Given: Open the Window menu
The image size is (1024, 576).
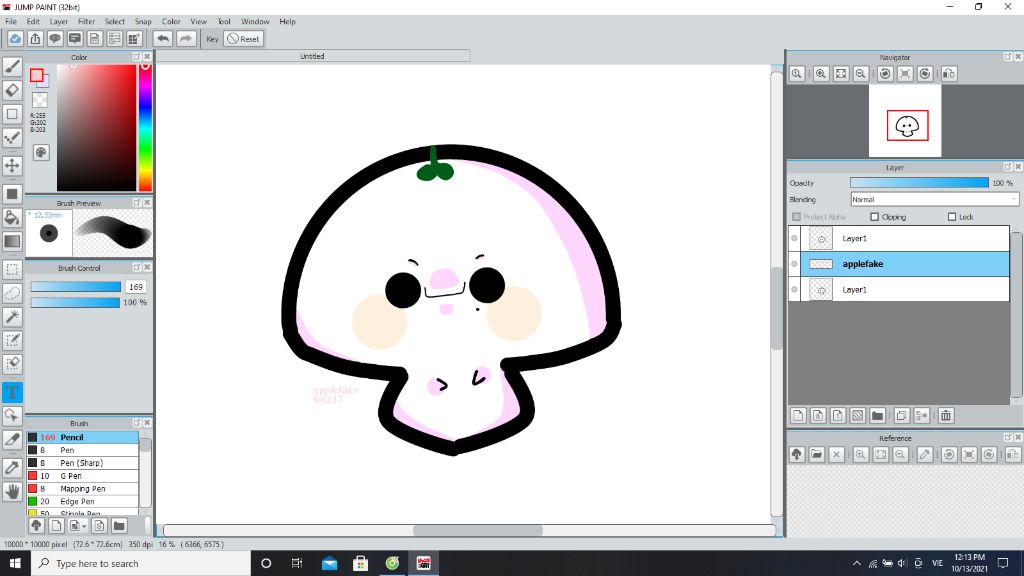Looking at the screenshot, I should pos(255,22).
